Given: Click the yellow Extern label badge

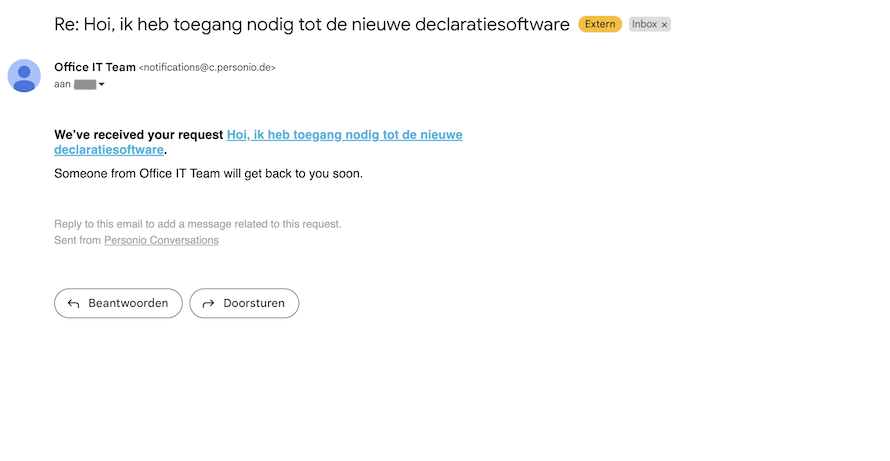Looking at the screenshot, I should 600,24.
